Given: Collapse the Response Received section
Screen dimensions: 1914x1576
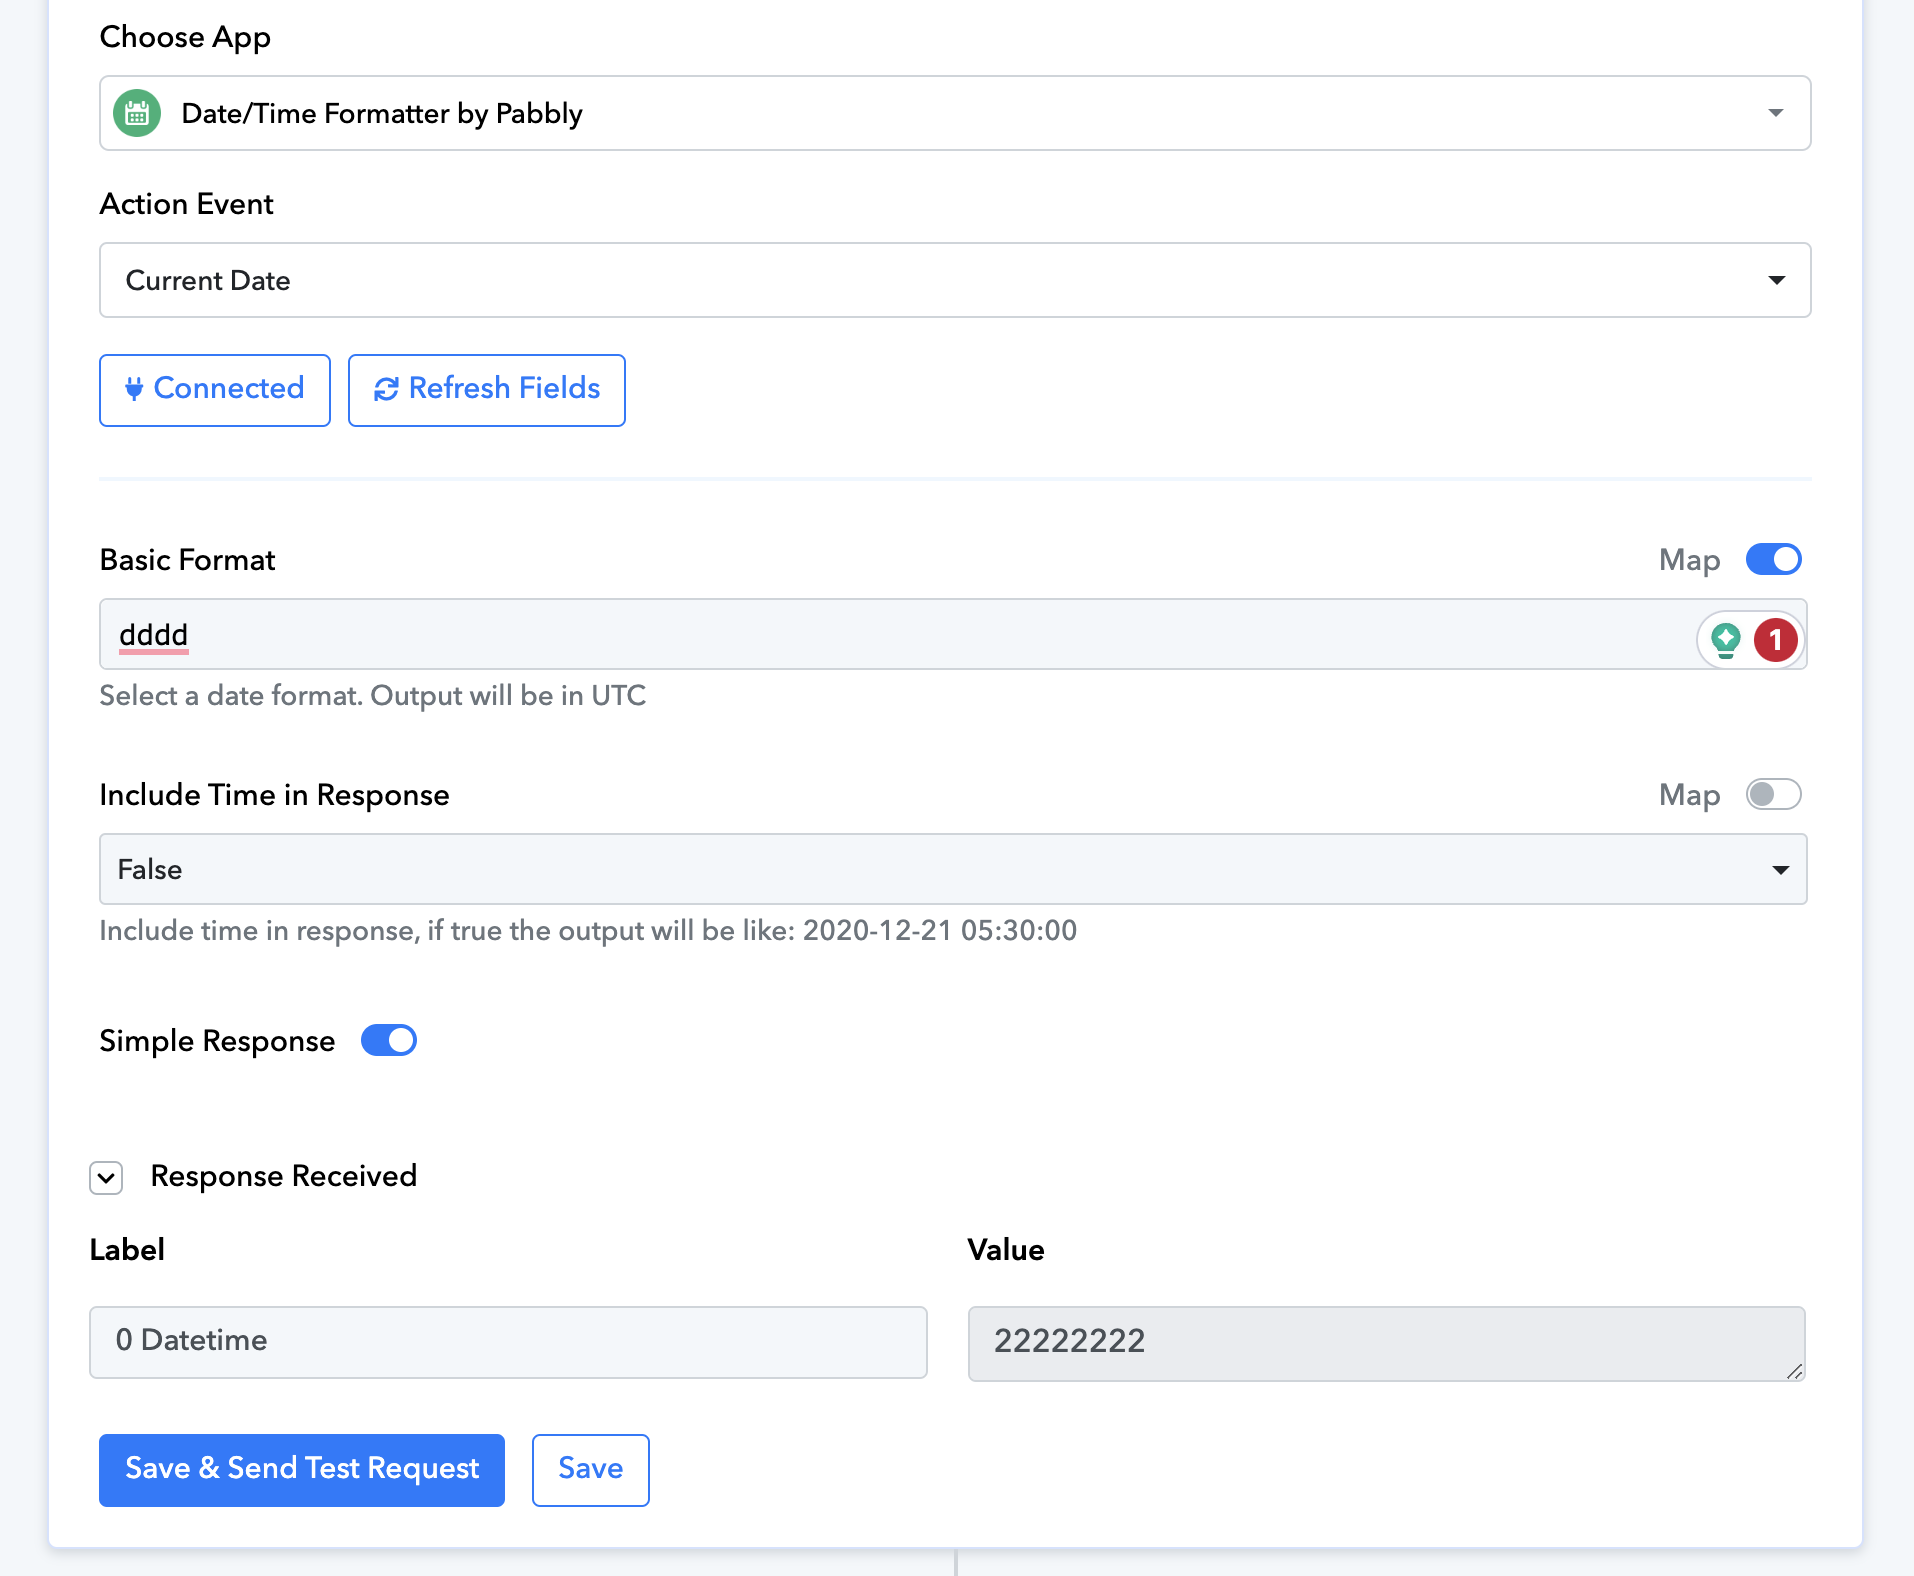Looking at the screenshot, I should pyautogui.click(x=106, y=1178).
